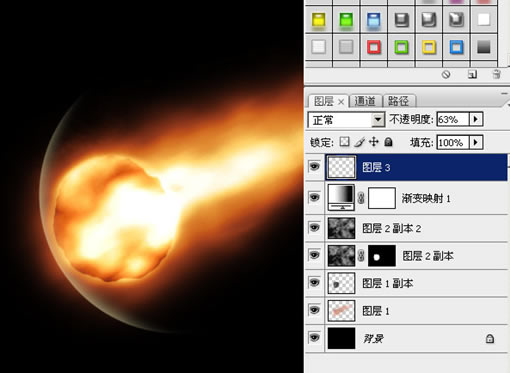
Task: Click the trash icon in Styles panel
Action: 496,74
